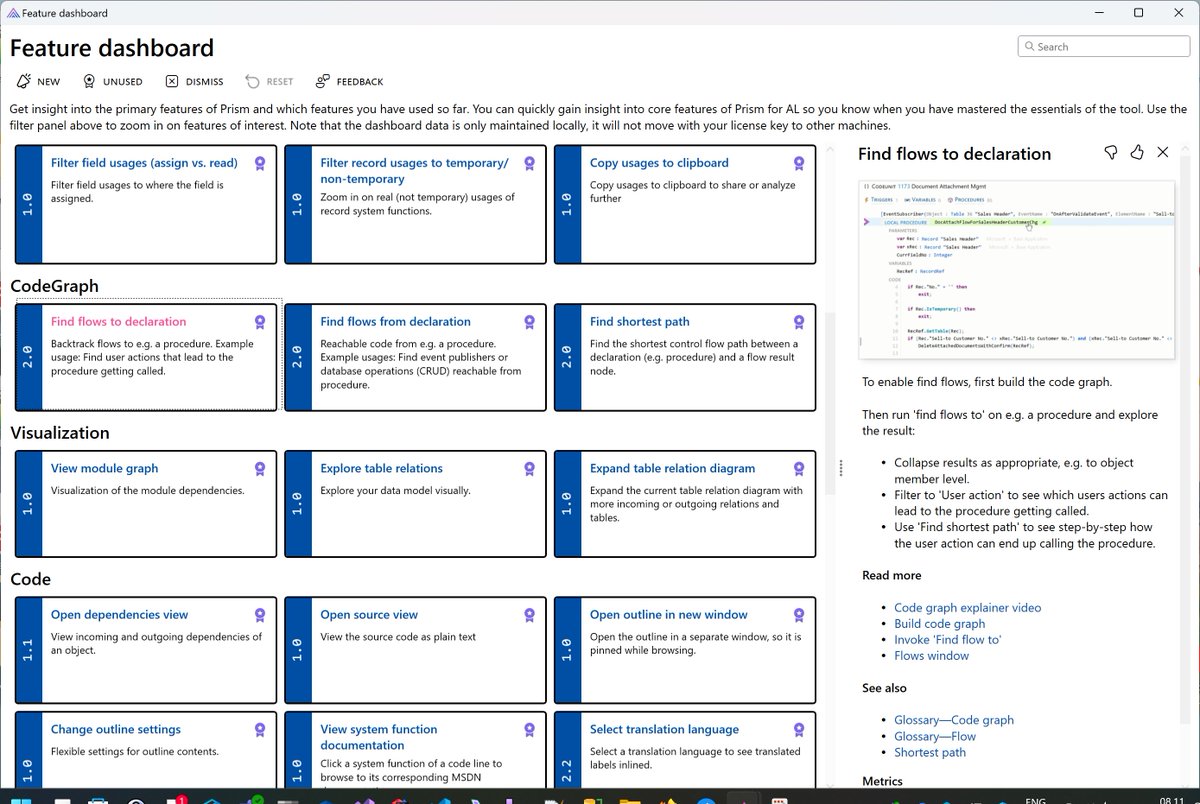The width and height of the screenshot is (1200, 804).
Task: Click thumbs up in the details panel
Action: (1136, 152)
